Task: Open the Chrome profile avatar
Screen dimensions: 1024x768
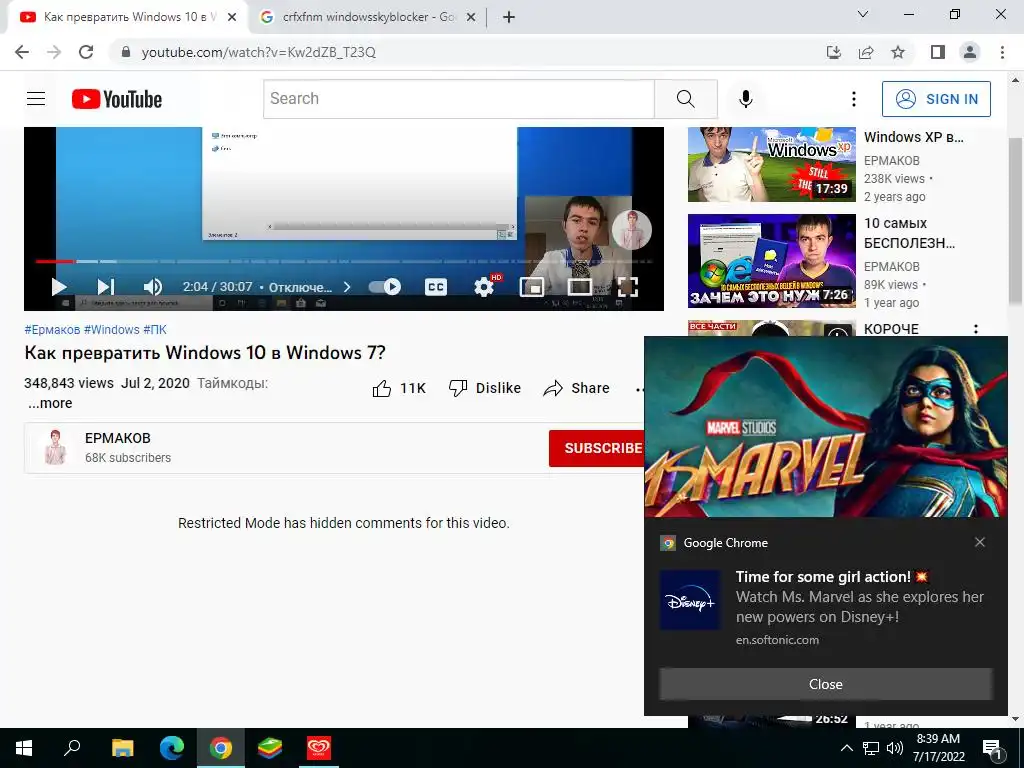Action: click(970, 52)
